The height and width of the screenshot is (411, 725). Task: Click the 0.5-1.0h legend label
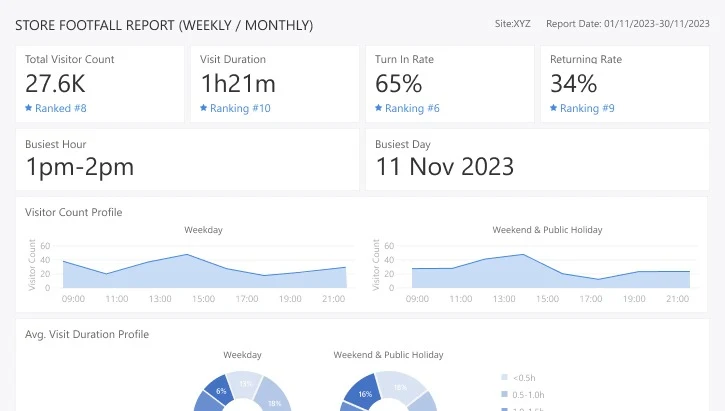tap(528, 395)
